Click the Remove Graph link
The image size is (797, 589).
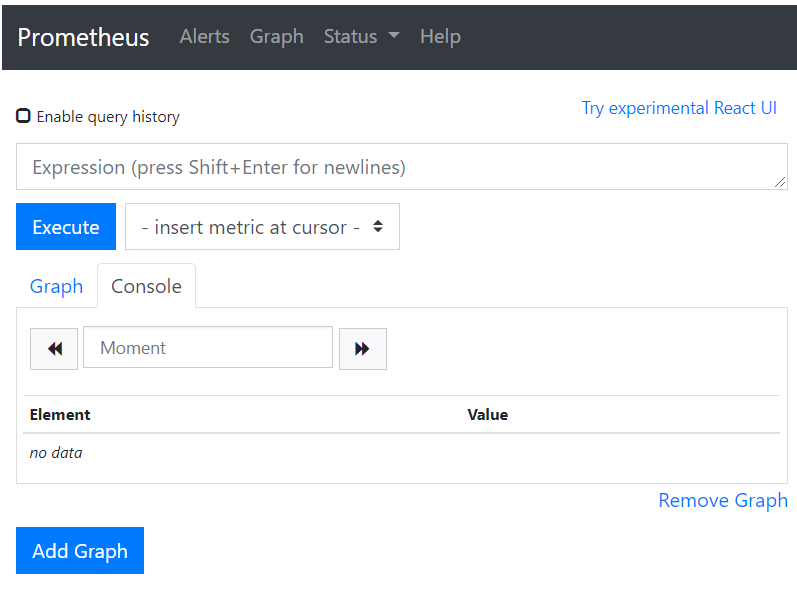coord(723,501)
